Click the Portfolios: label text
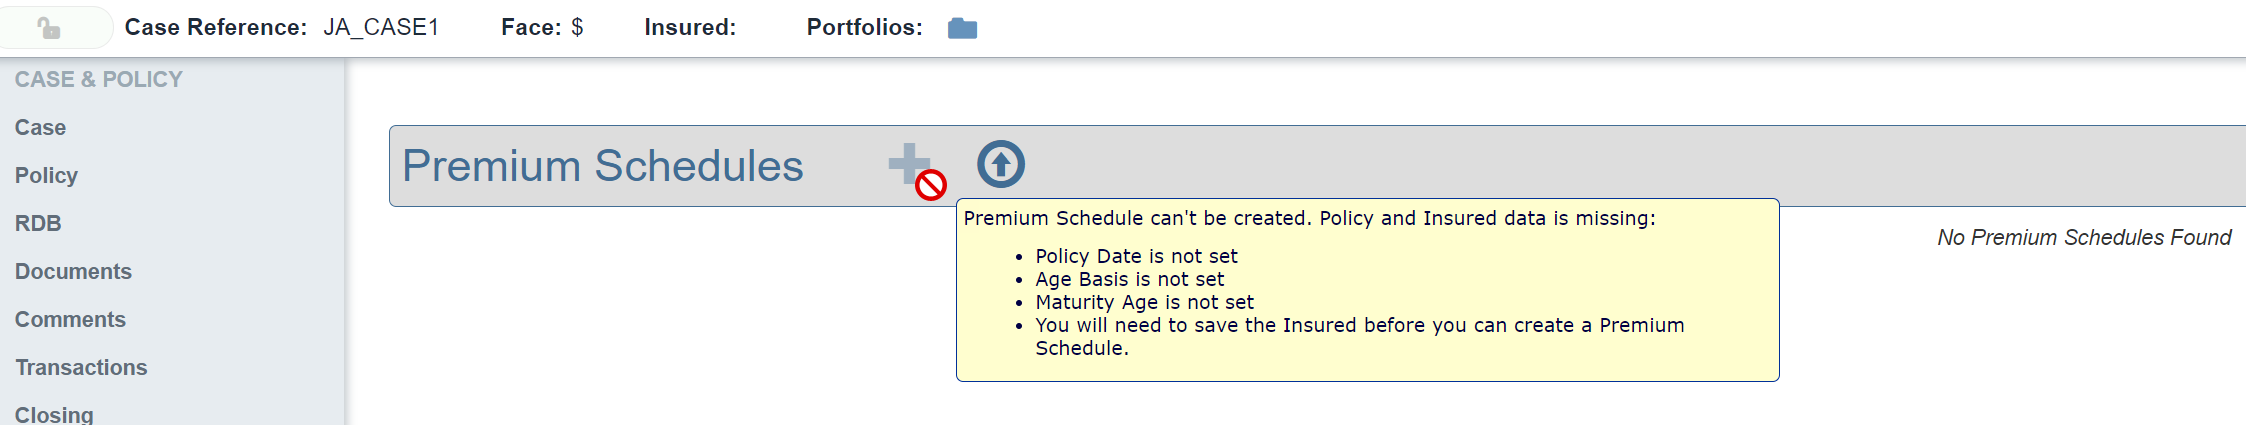The height and width of the screenshot is (425, 2246). click(x=864, y=28)
